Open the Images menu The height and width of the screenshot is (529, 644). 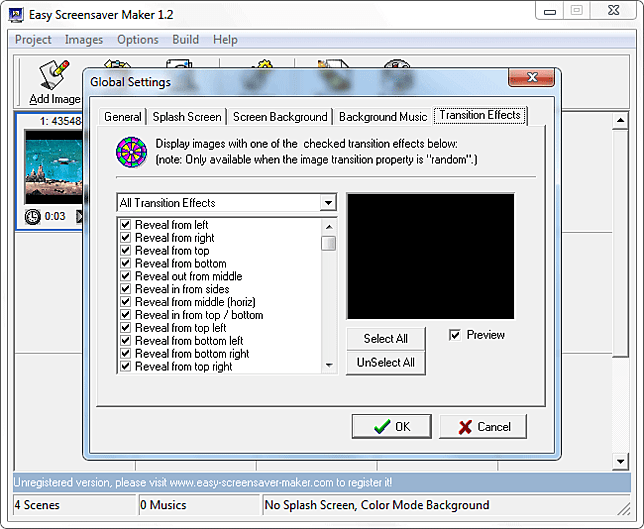point(84,40)
